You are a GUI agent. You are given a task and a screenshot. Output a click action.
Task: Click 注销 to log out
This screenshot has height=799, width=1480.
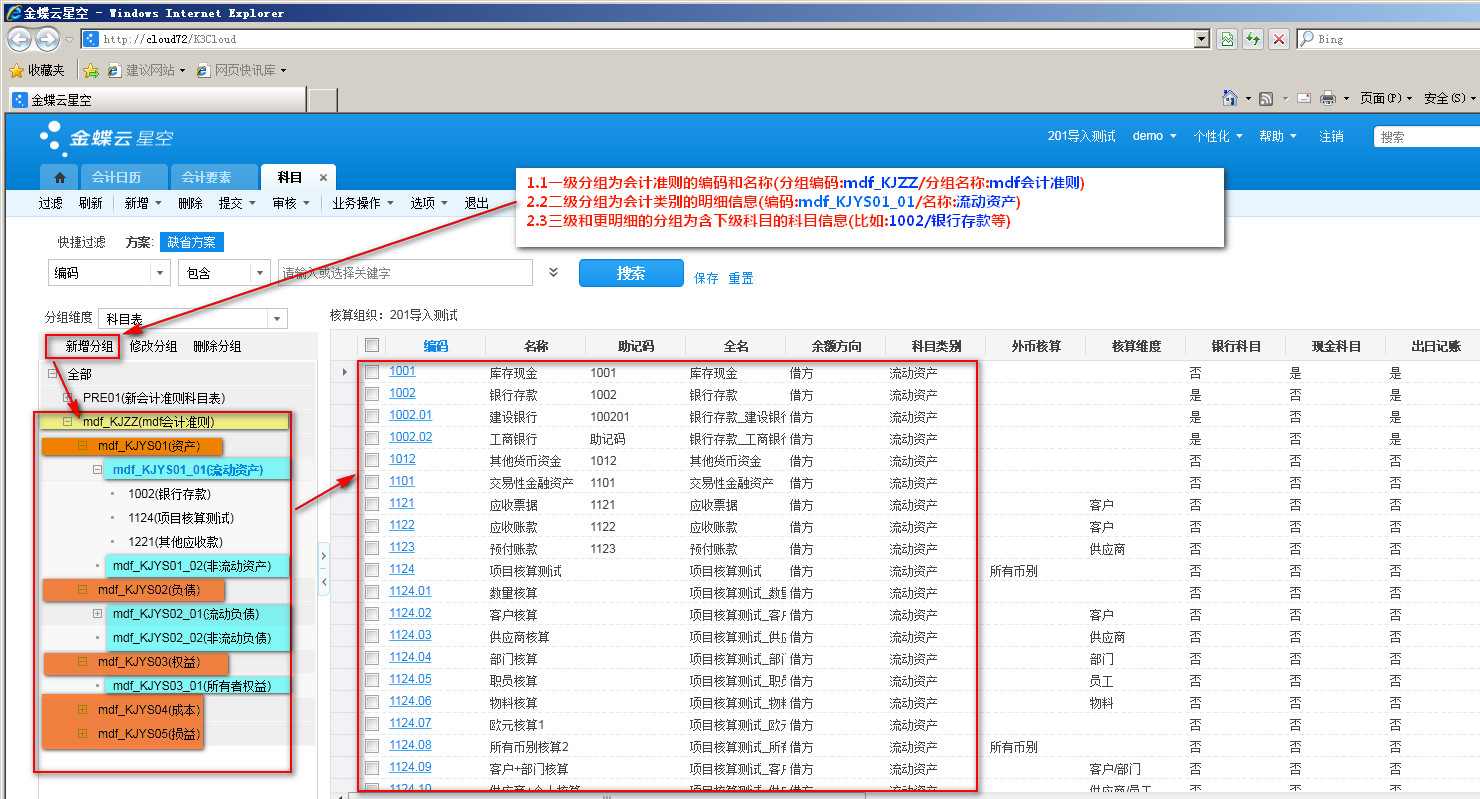click(x=1331, y=136)
